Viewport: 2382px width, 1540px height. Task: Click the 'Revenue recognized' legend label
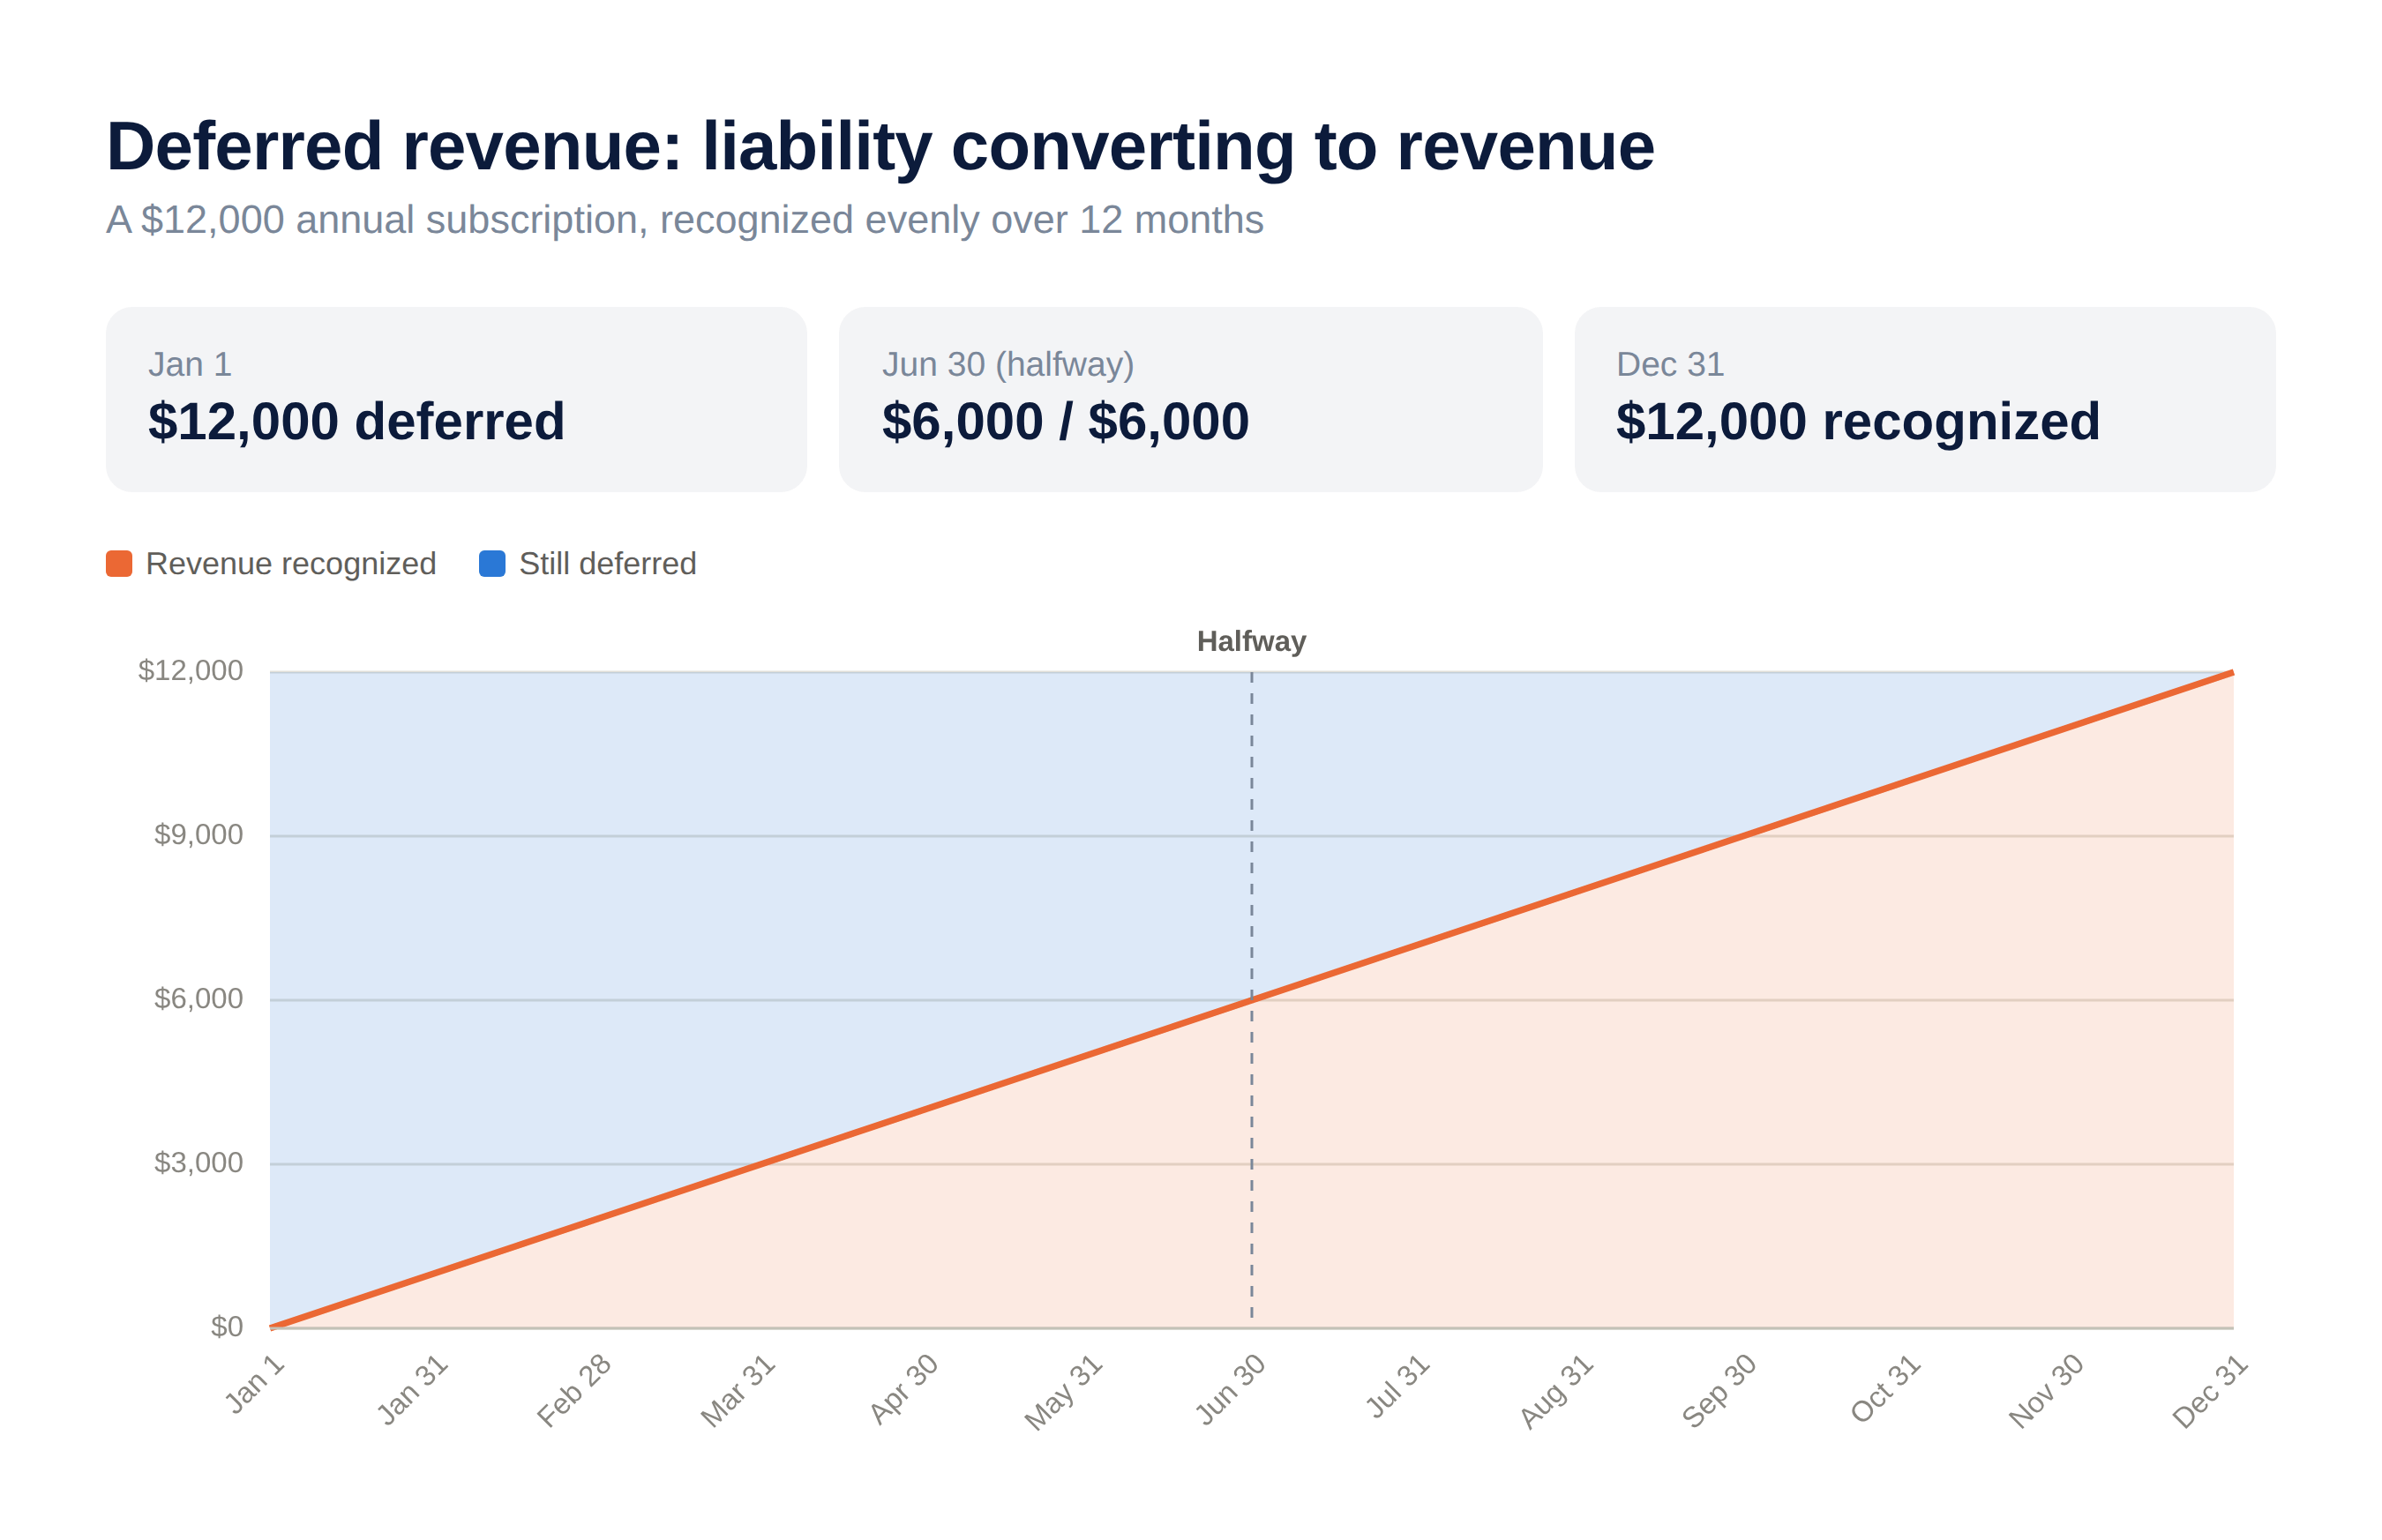point(291,564)
